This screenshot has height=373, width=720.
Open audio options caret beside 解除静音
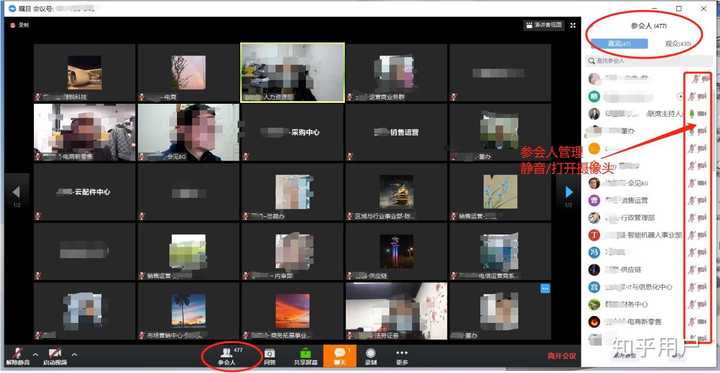pos(35,355)
